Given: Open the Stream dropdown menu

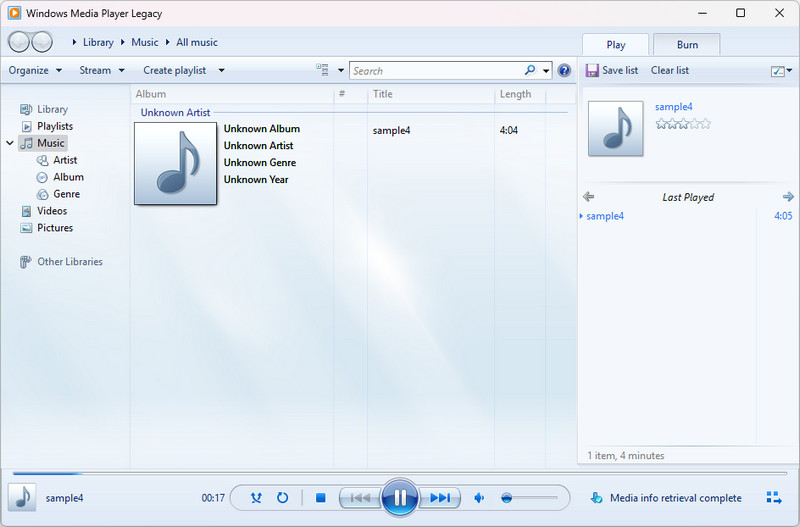Looking at the screenshot, I should (x=102, y=70).
